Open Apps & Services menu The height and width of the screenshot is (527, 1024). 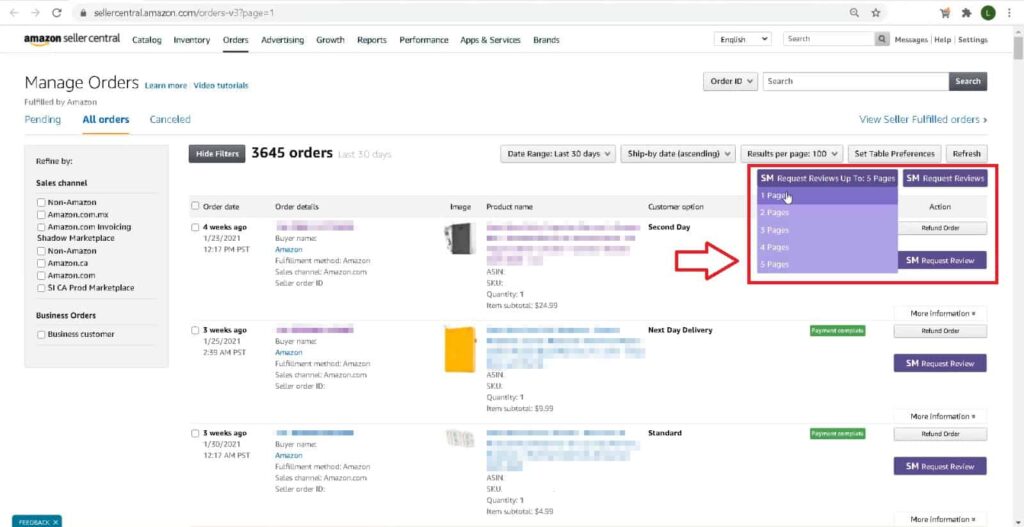pos(490,40)
